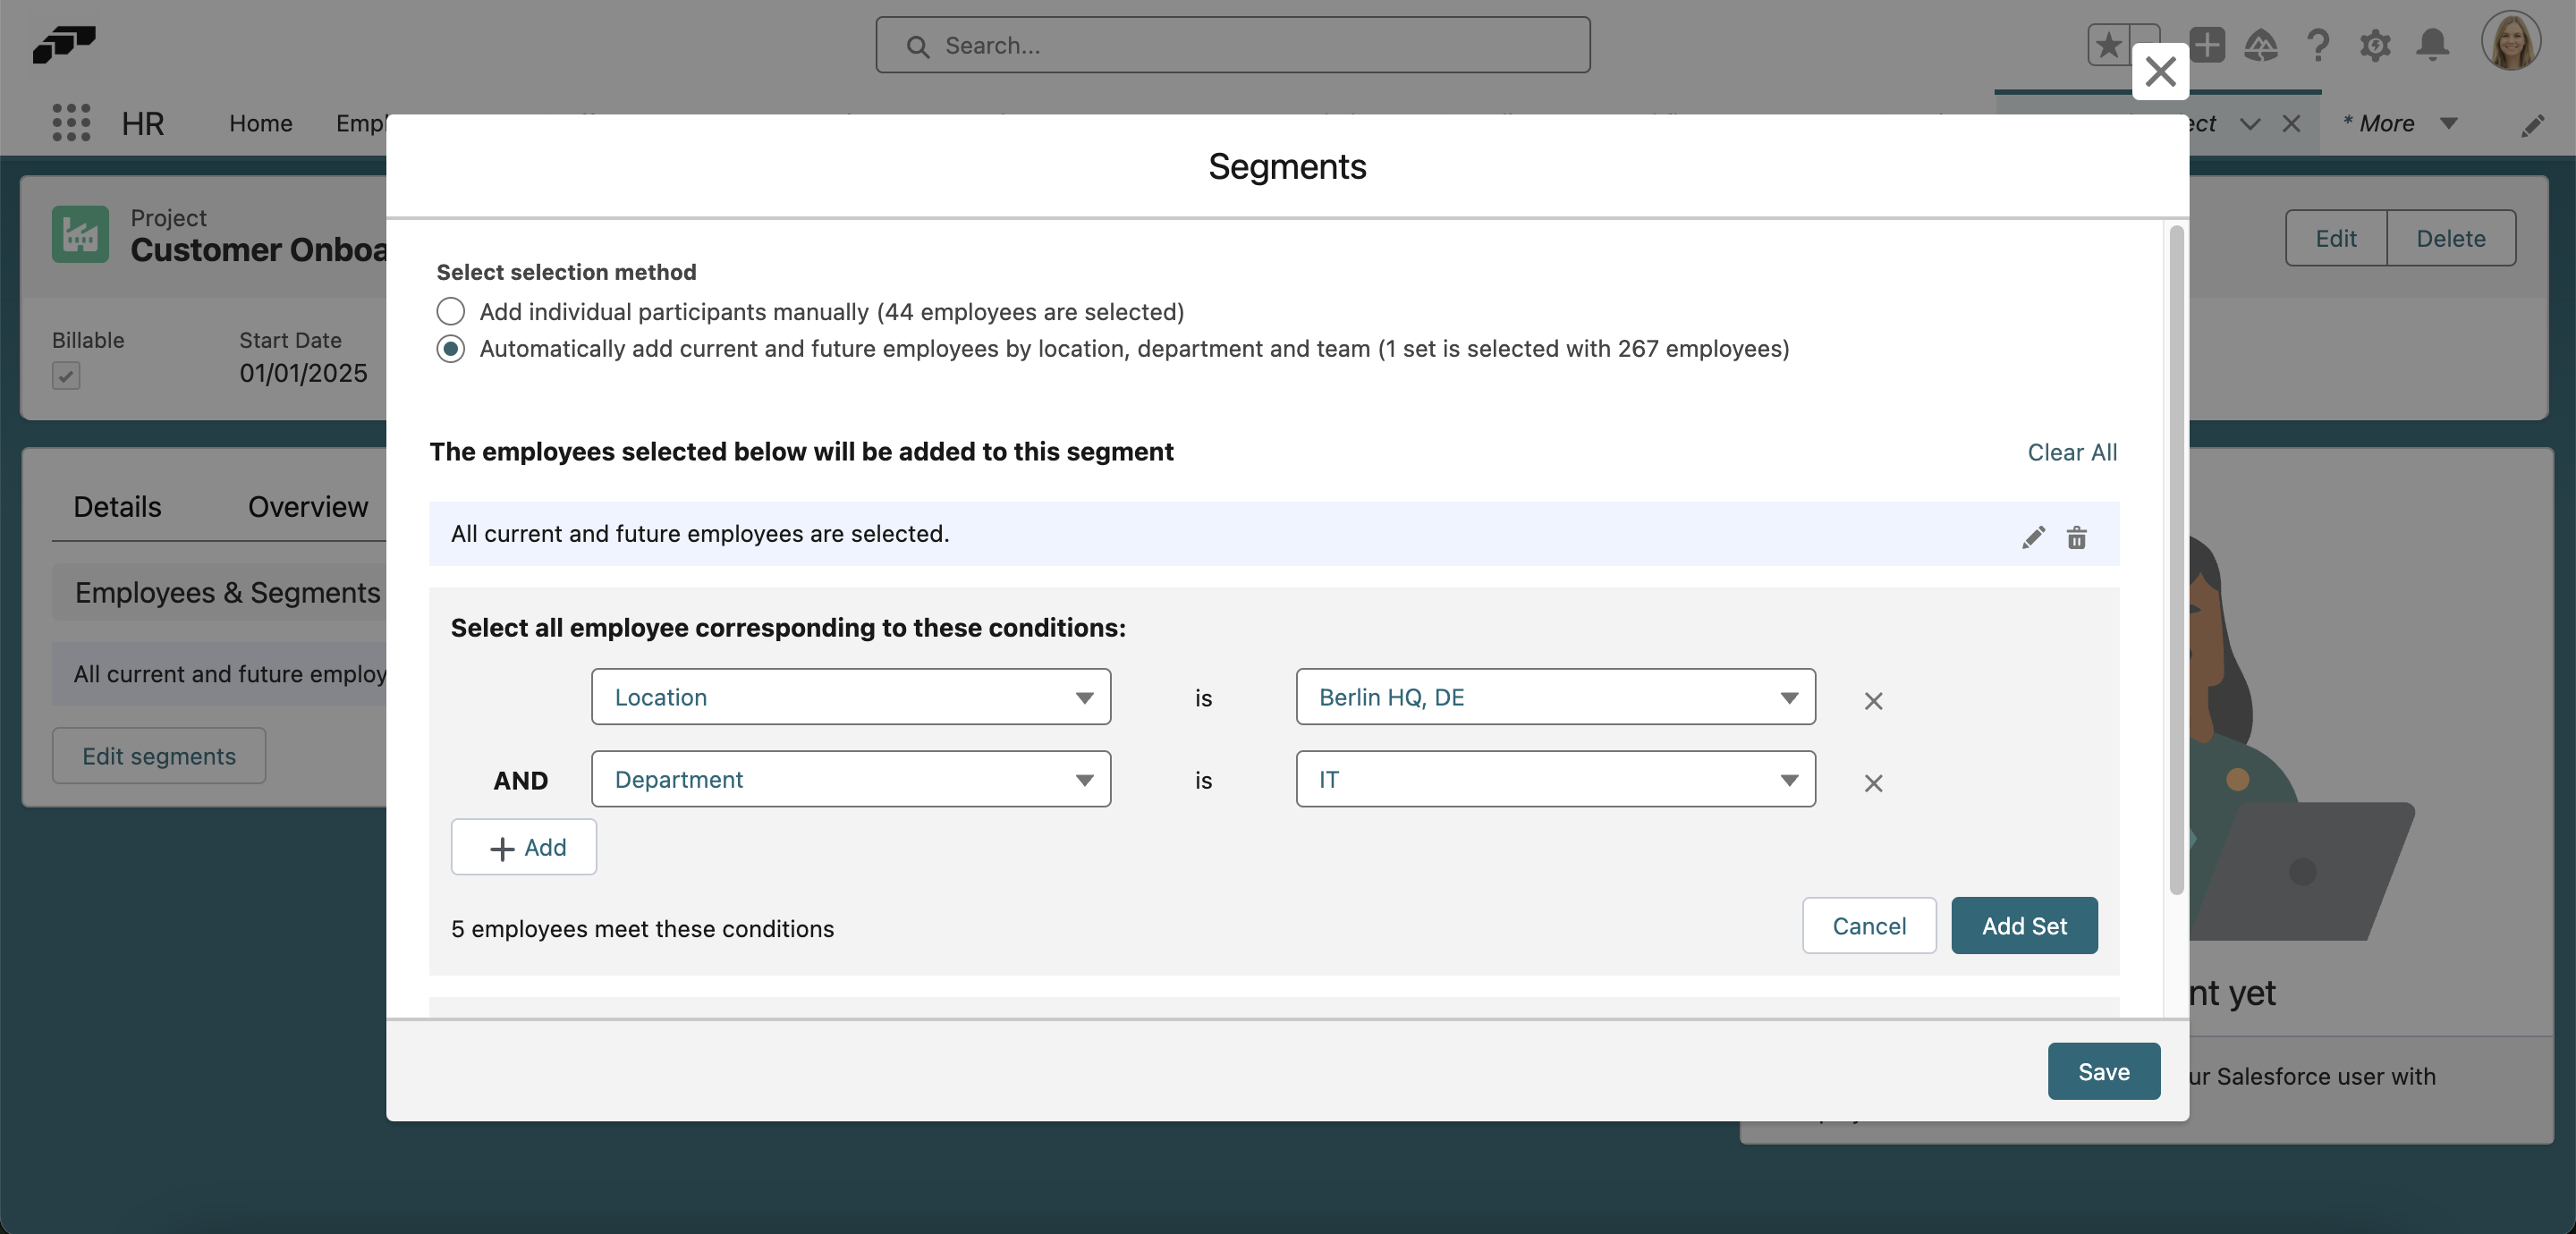Select 'Automatically add current and future employees'
Screen dimensions: 2576x1234
tap(451, 349)
